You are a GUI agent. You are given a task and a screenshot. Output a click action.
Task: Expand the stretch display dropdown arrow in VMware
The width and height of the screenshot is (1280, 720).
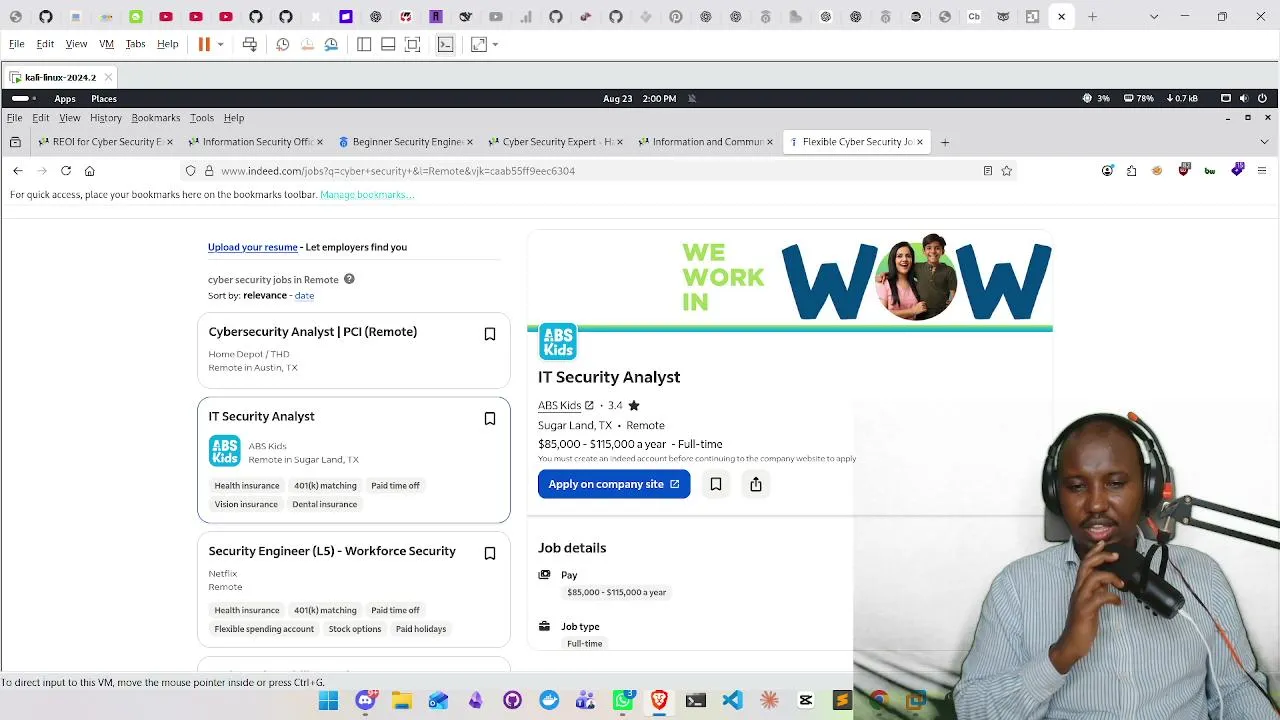[x=495, y=44]
